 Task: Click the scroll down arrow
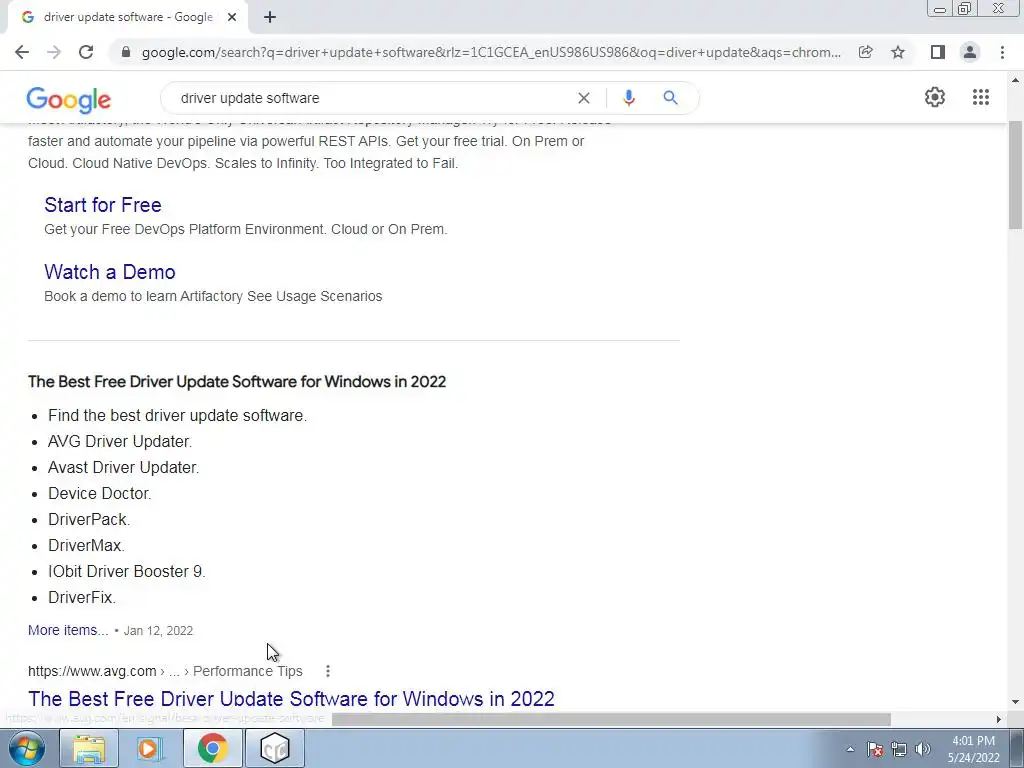pyautogui.click(x=1015, y=702)
